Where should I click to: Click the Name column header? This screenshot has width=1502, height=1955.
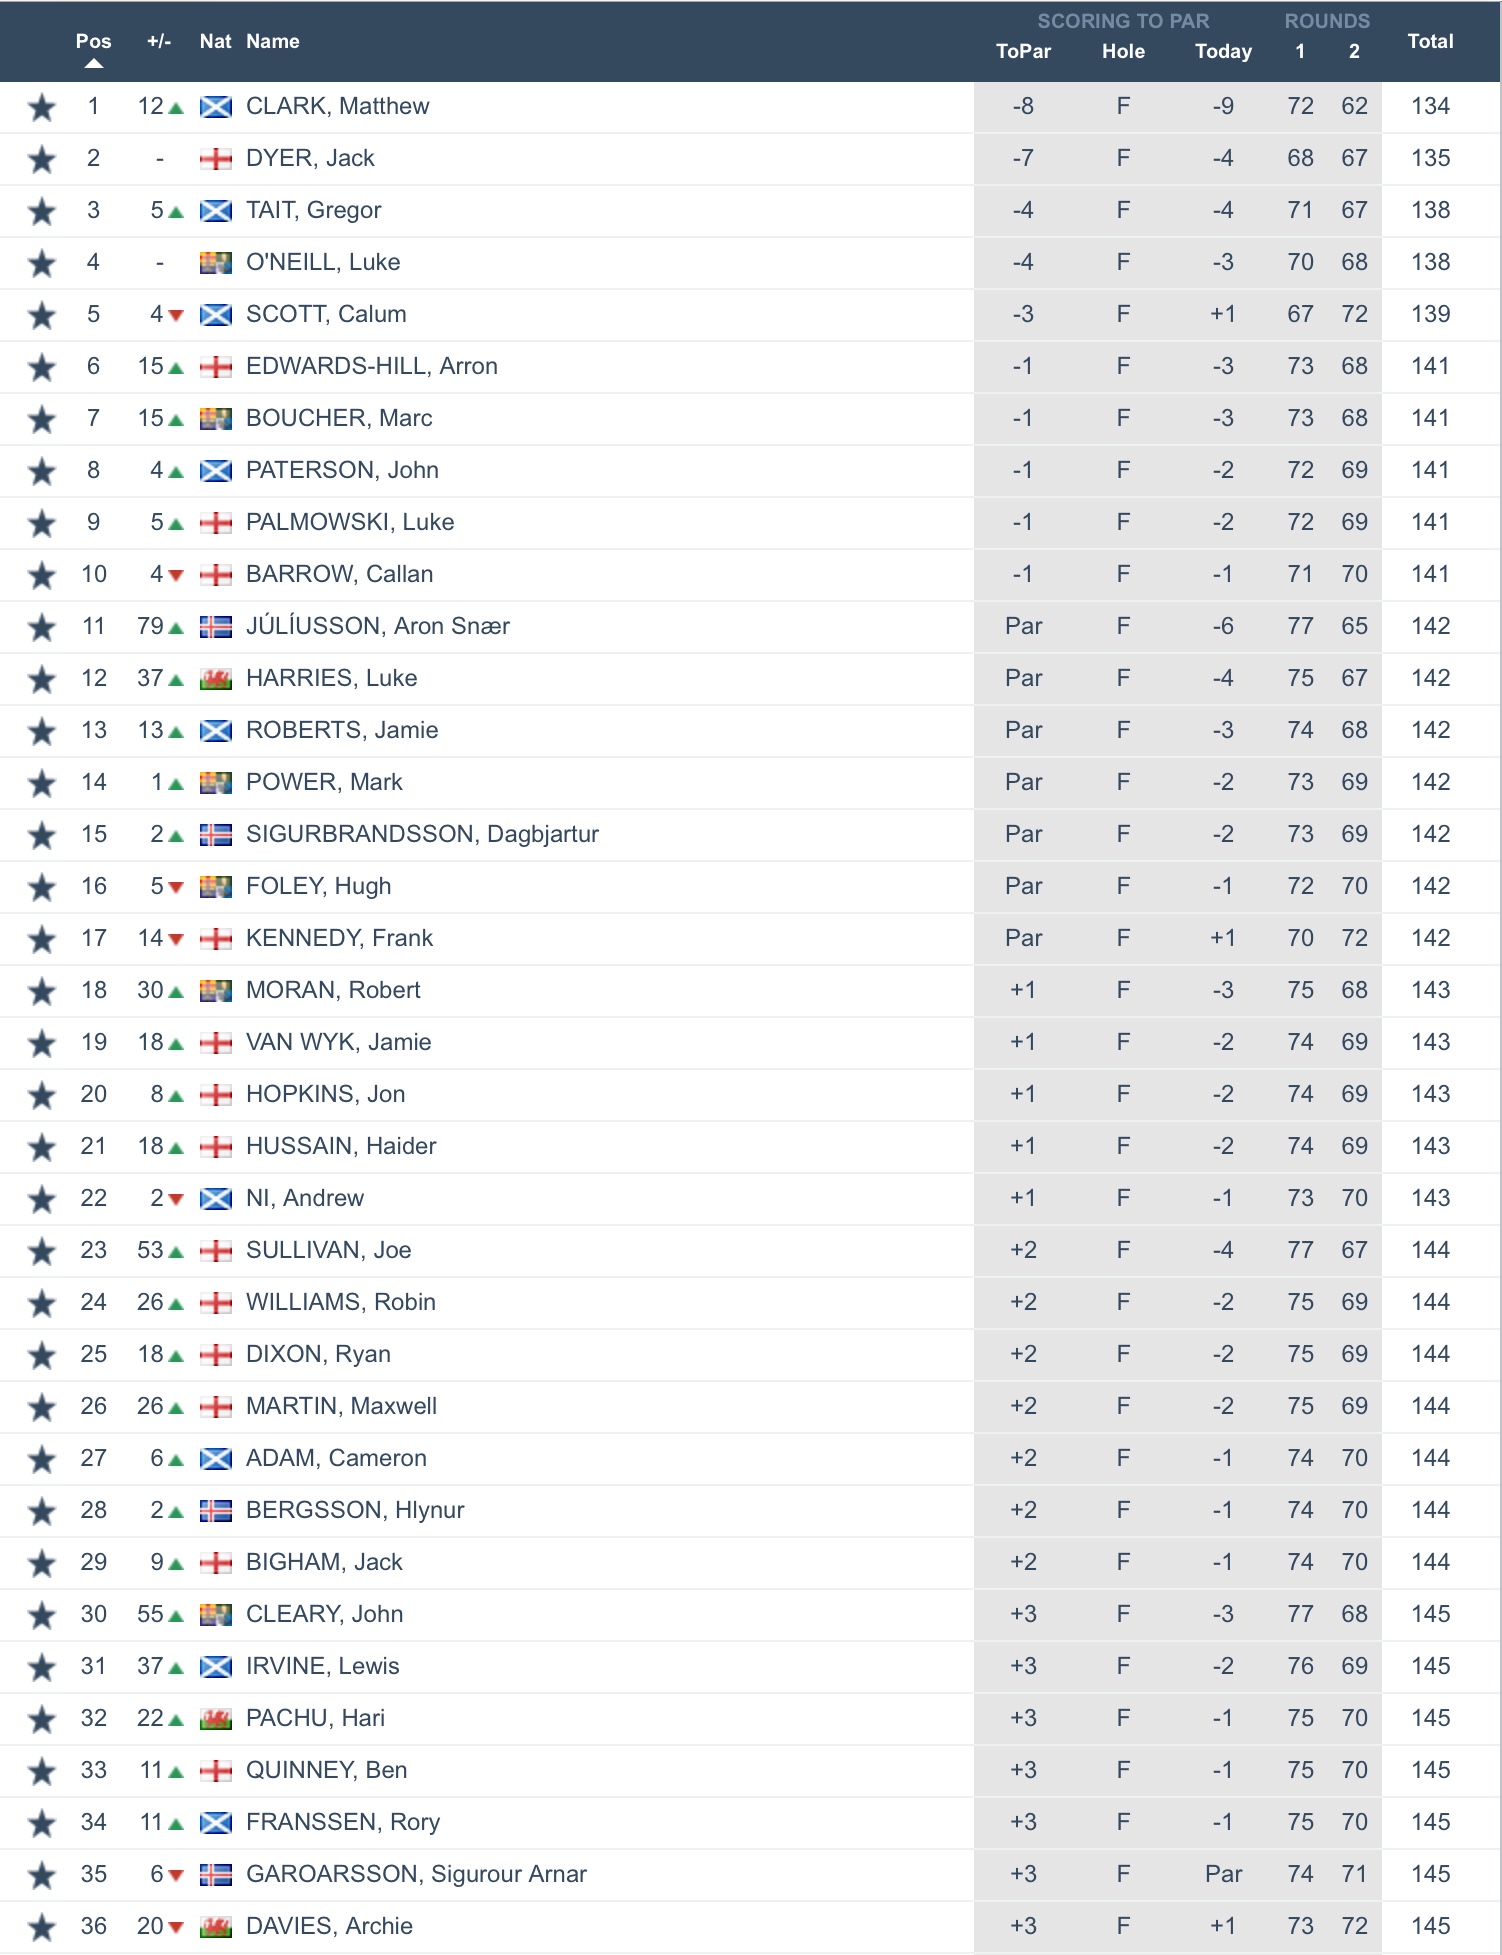[x=273, y=41]
